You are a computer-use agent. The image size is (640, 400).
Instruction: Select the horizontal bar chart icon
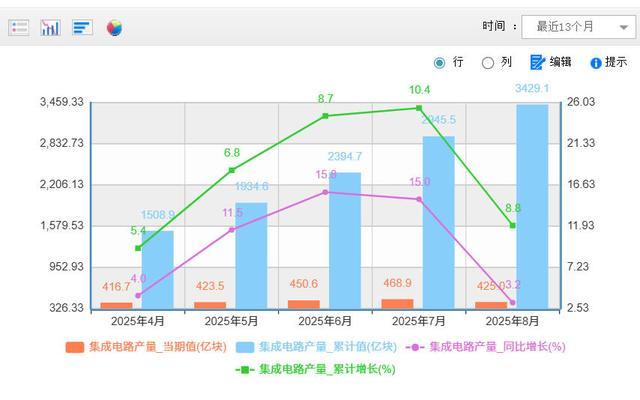click(82, 27)
